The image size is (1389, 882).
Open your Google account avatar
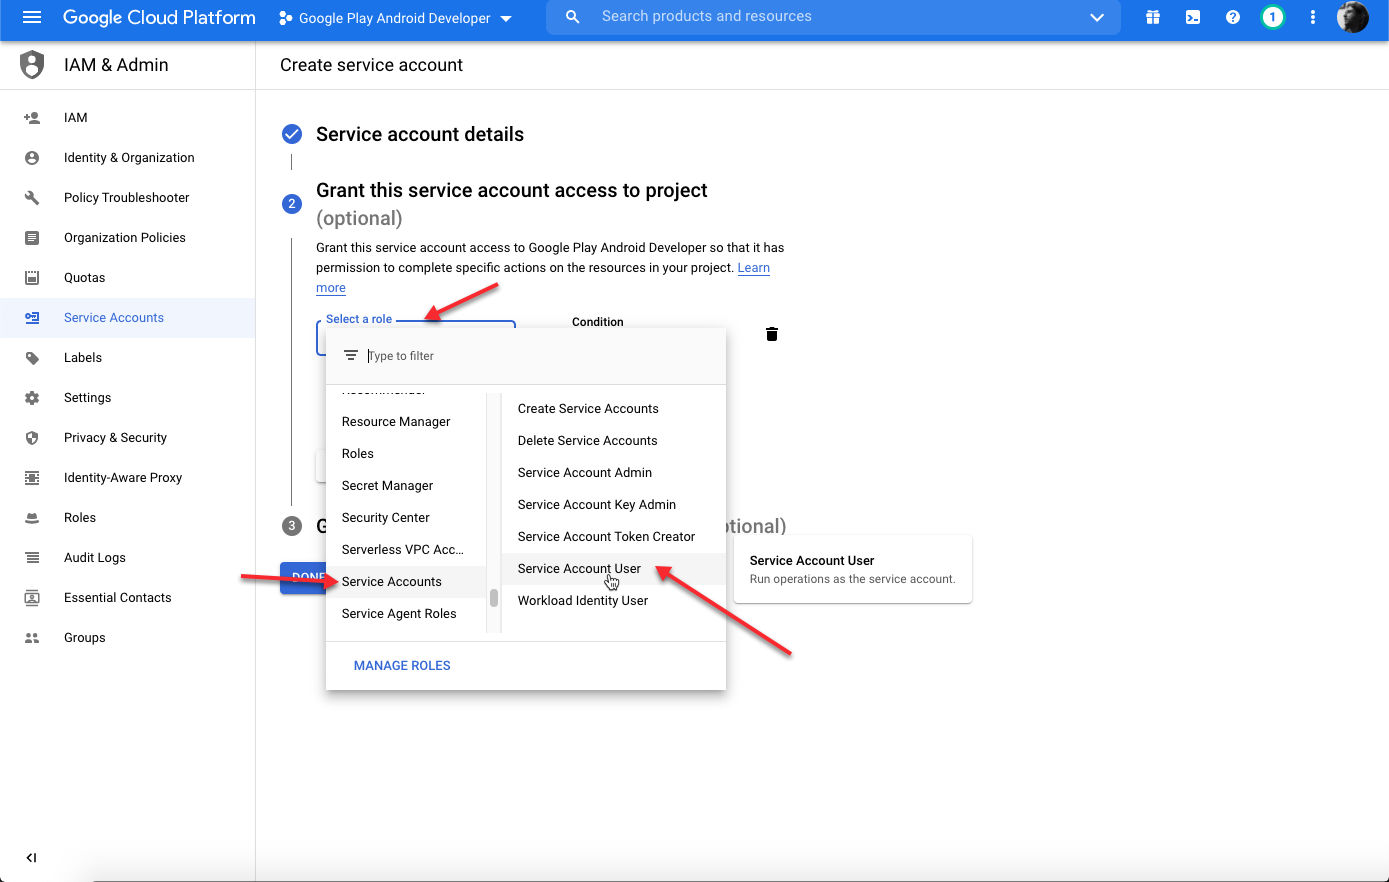pos(1353,17)
